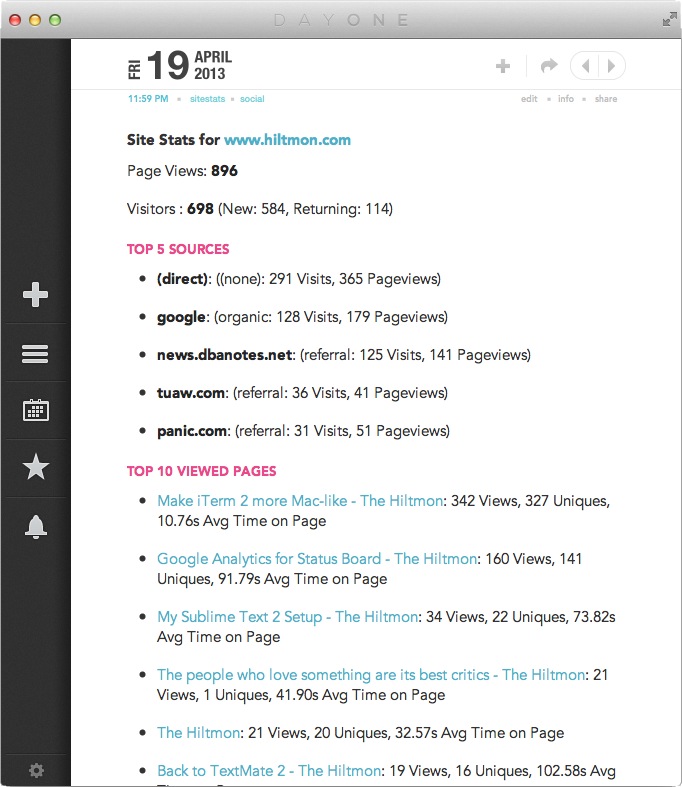682x787 pixels.
Task: Select the social tag
Action: pos(252,99)
